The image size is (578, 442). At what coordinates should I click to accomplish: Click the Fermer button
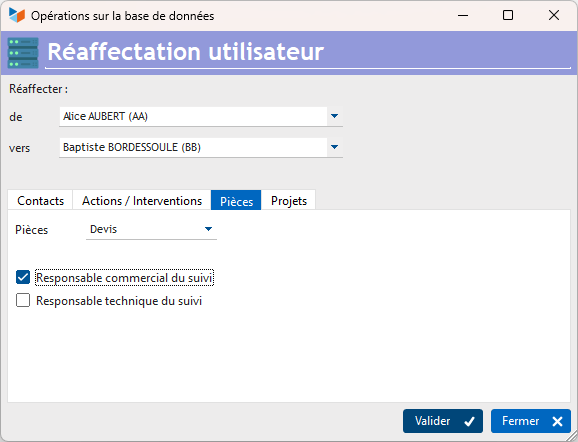click(x=531, y=421)
